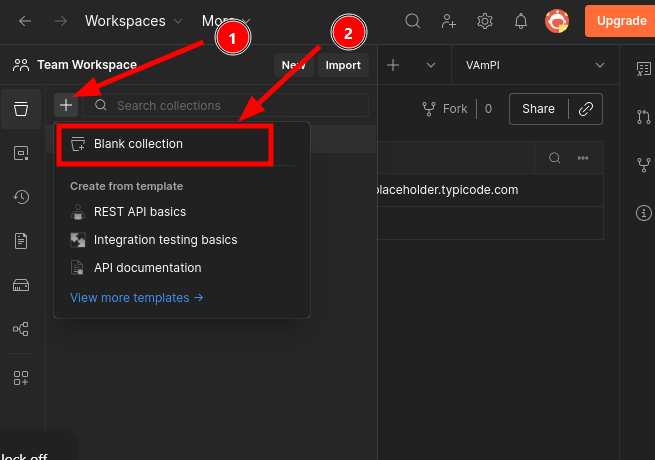This screenshot has height=460, width=655.
Task: Click the create new collection plus button
Action: tap(66, 105)
